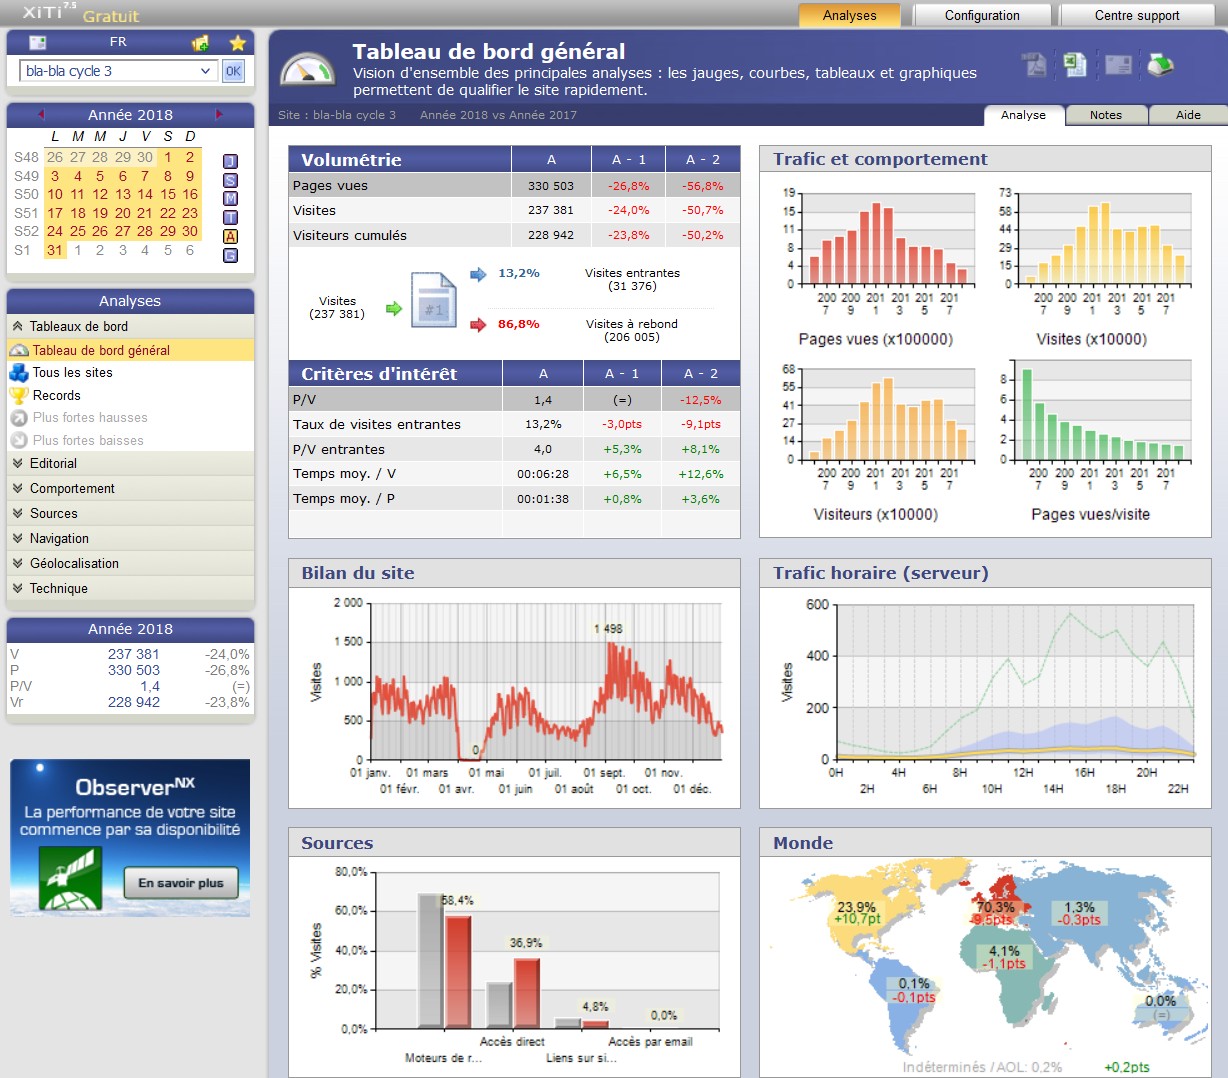Open the bla-bla cycle 3 site dropdown

click(117, 71)
